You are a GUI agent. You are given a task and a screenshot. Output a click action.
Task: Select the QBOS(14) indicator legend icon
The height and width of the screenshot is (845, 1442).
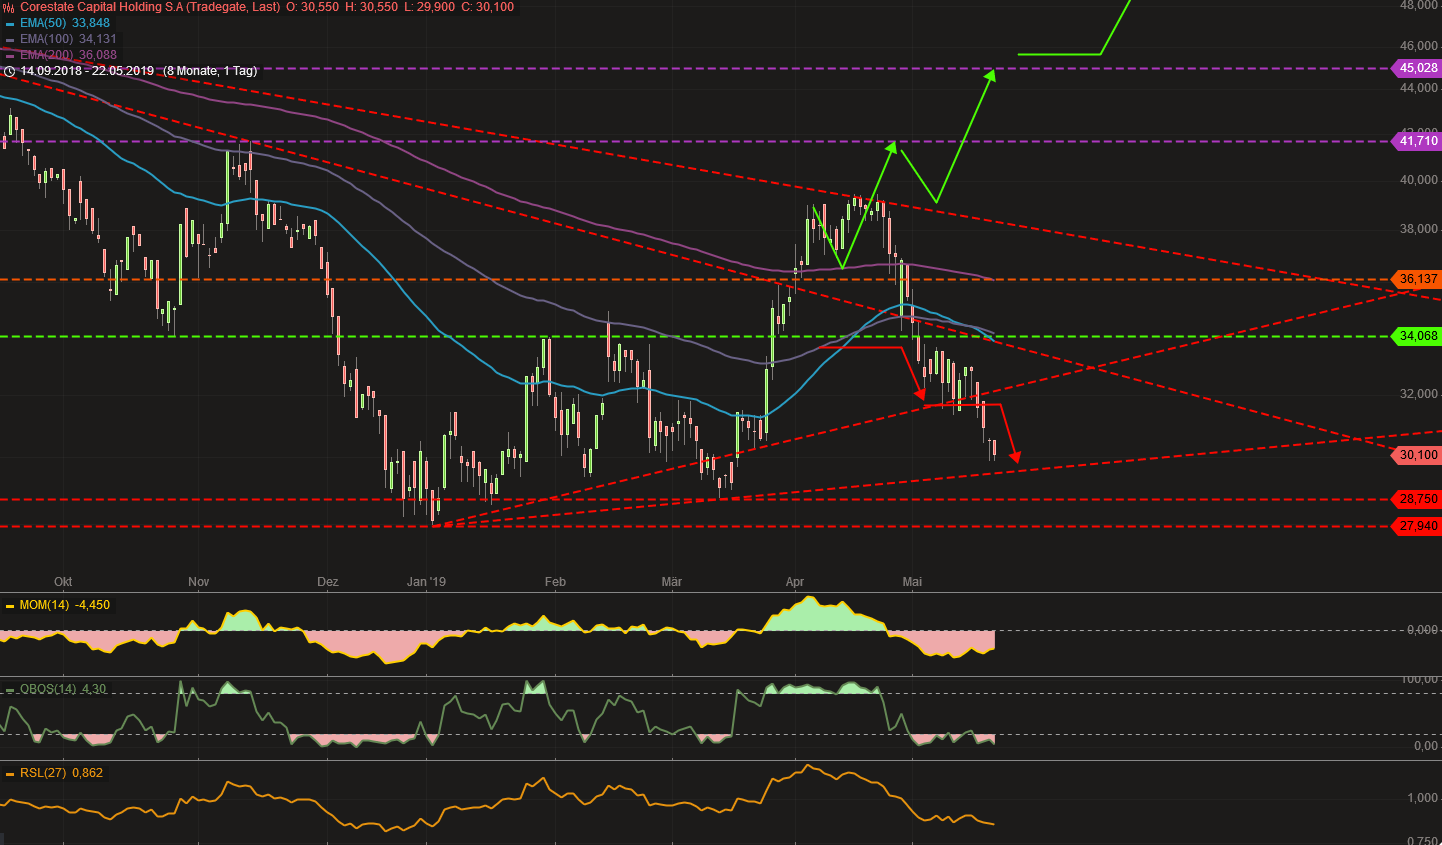9,689
